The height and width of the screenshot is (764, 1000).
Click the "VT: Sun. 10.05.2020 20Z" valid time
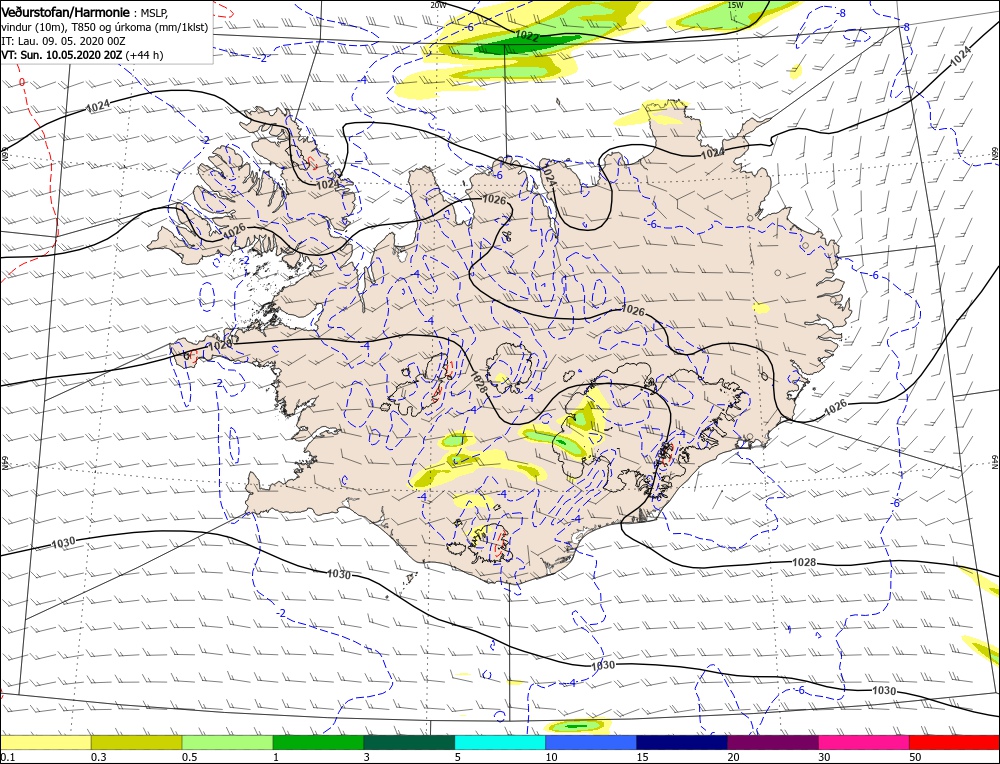point(62,55)
